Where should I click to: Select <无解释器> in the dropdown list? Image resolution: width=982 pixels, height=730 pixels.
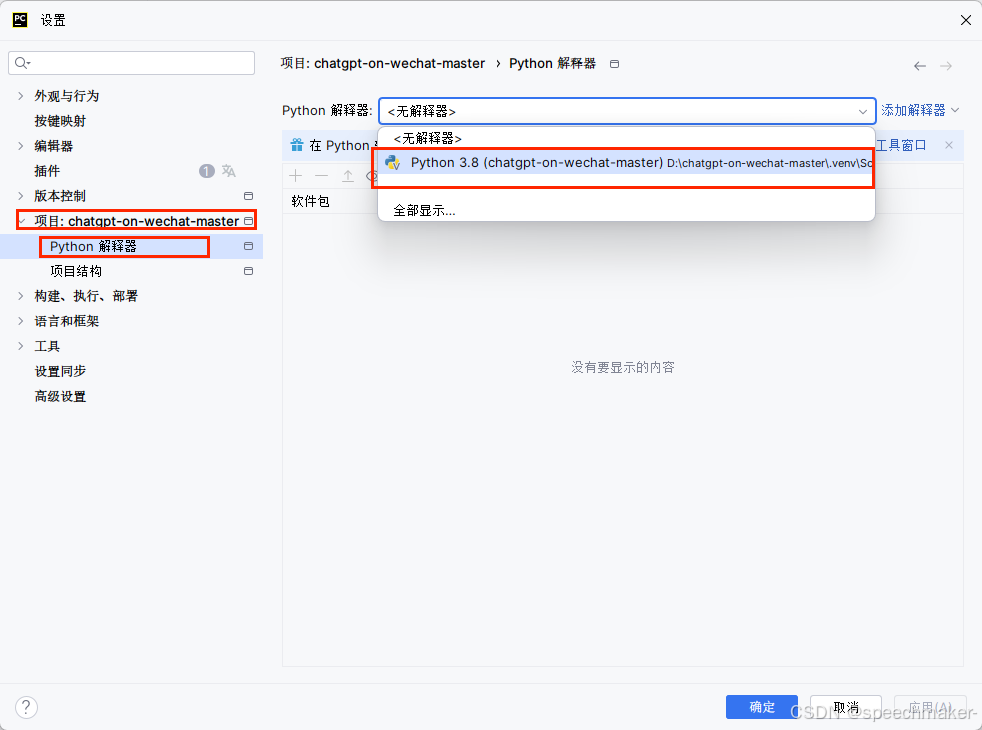pos(626,138)
